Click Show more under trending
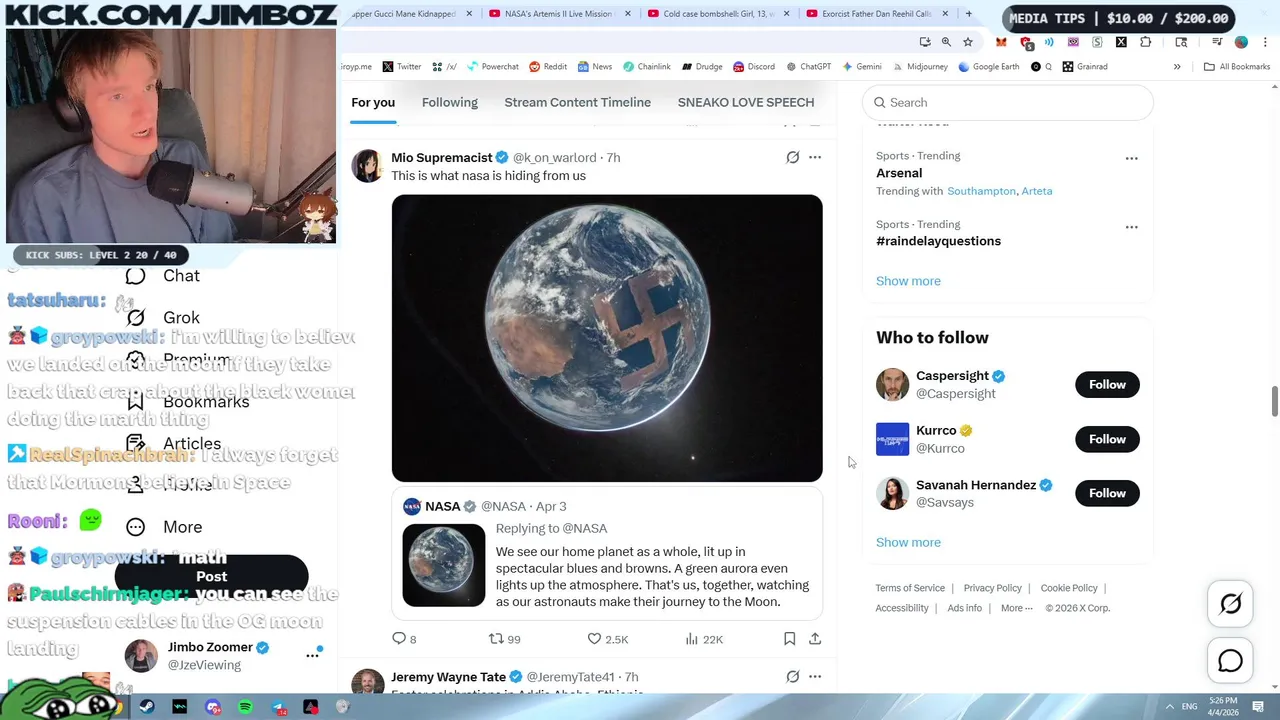 coord(908,281)
